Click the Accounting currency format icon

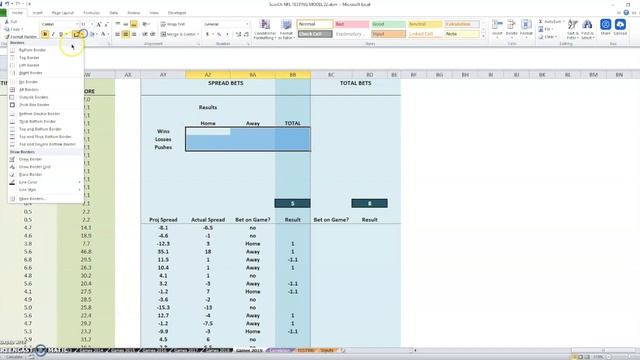point(208,34)
